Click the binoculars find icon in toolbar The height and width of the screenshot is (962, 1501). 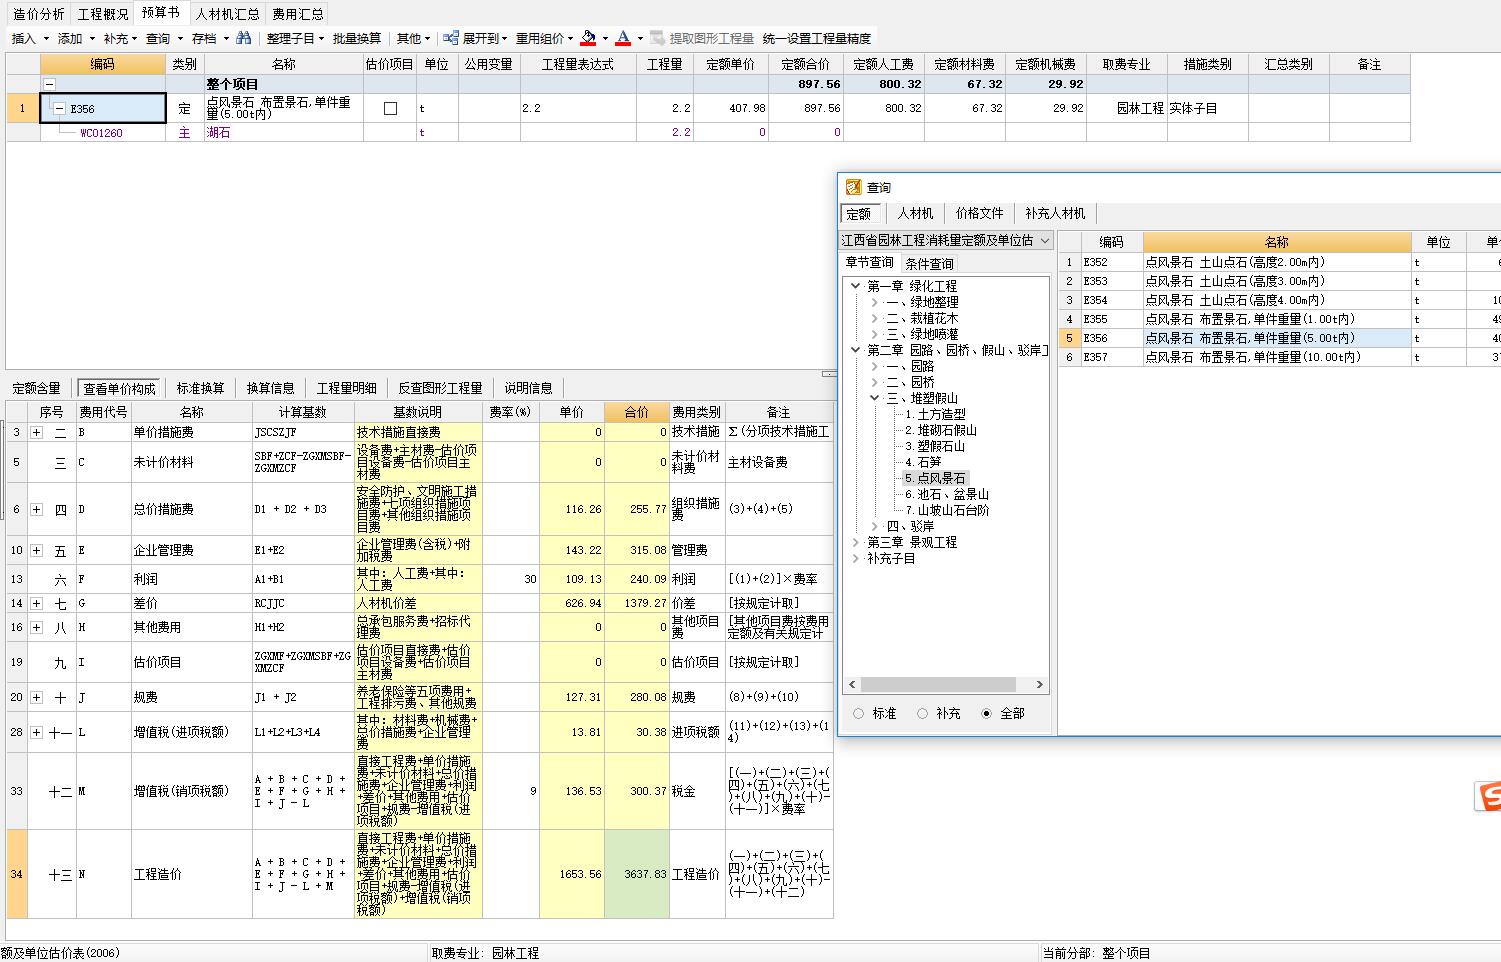click(x=244, y=38)
